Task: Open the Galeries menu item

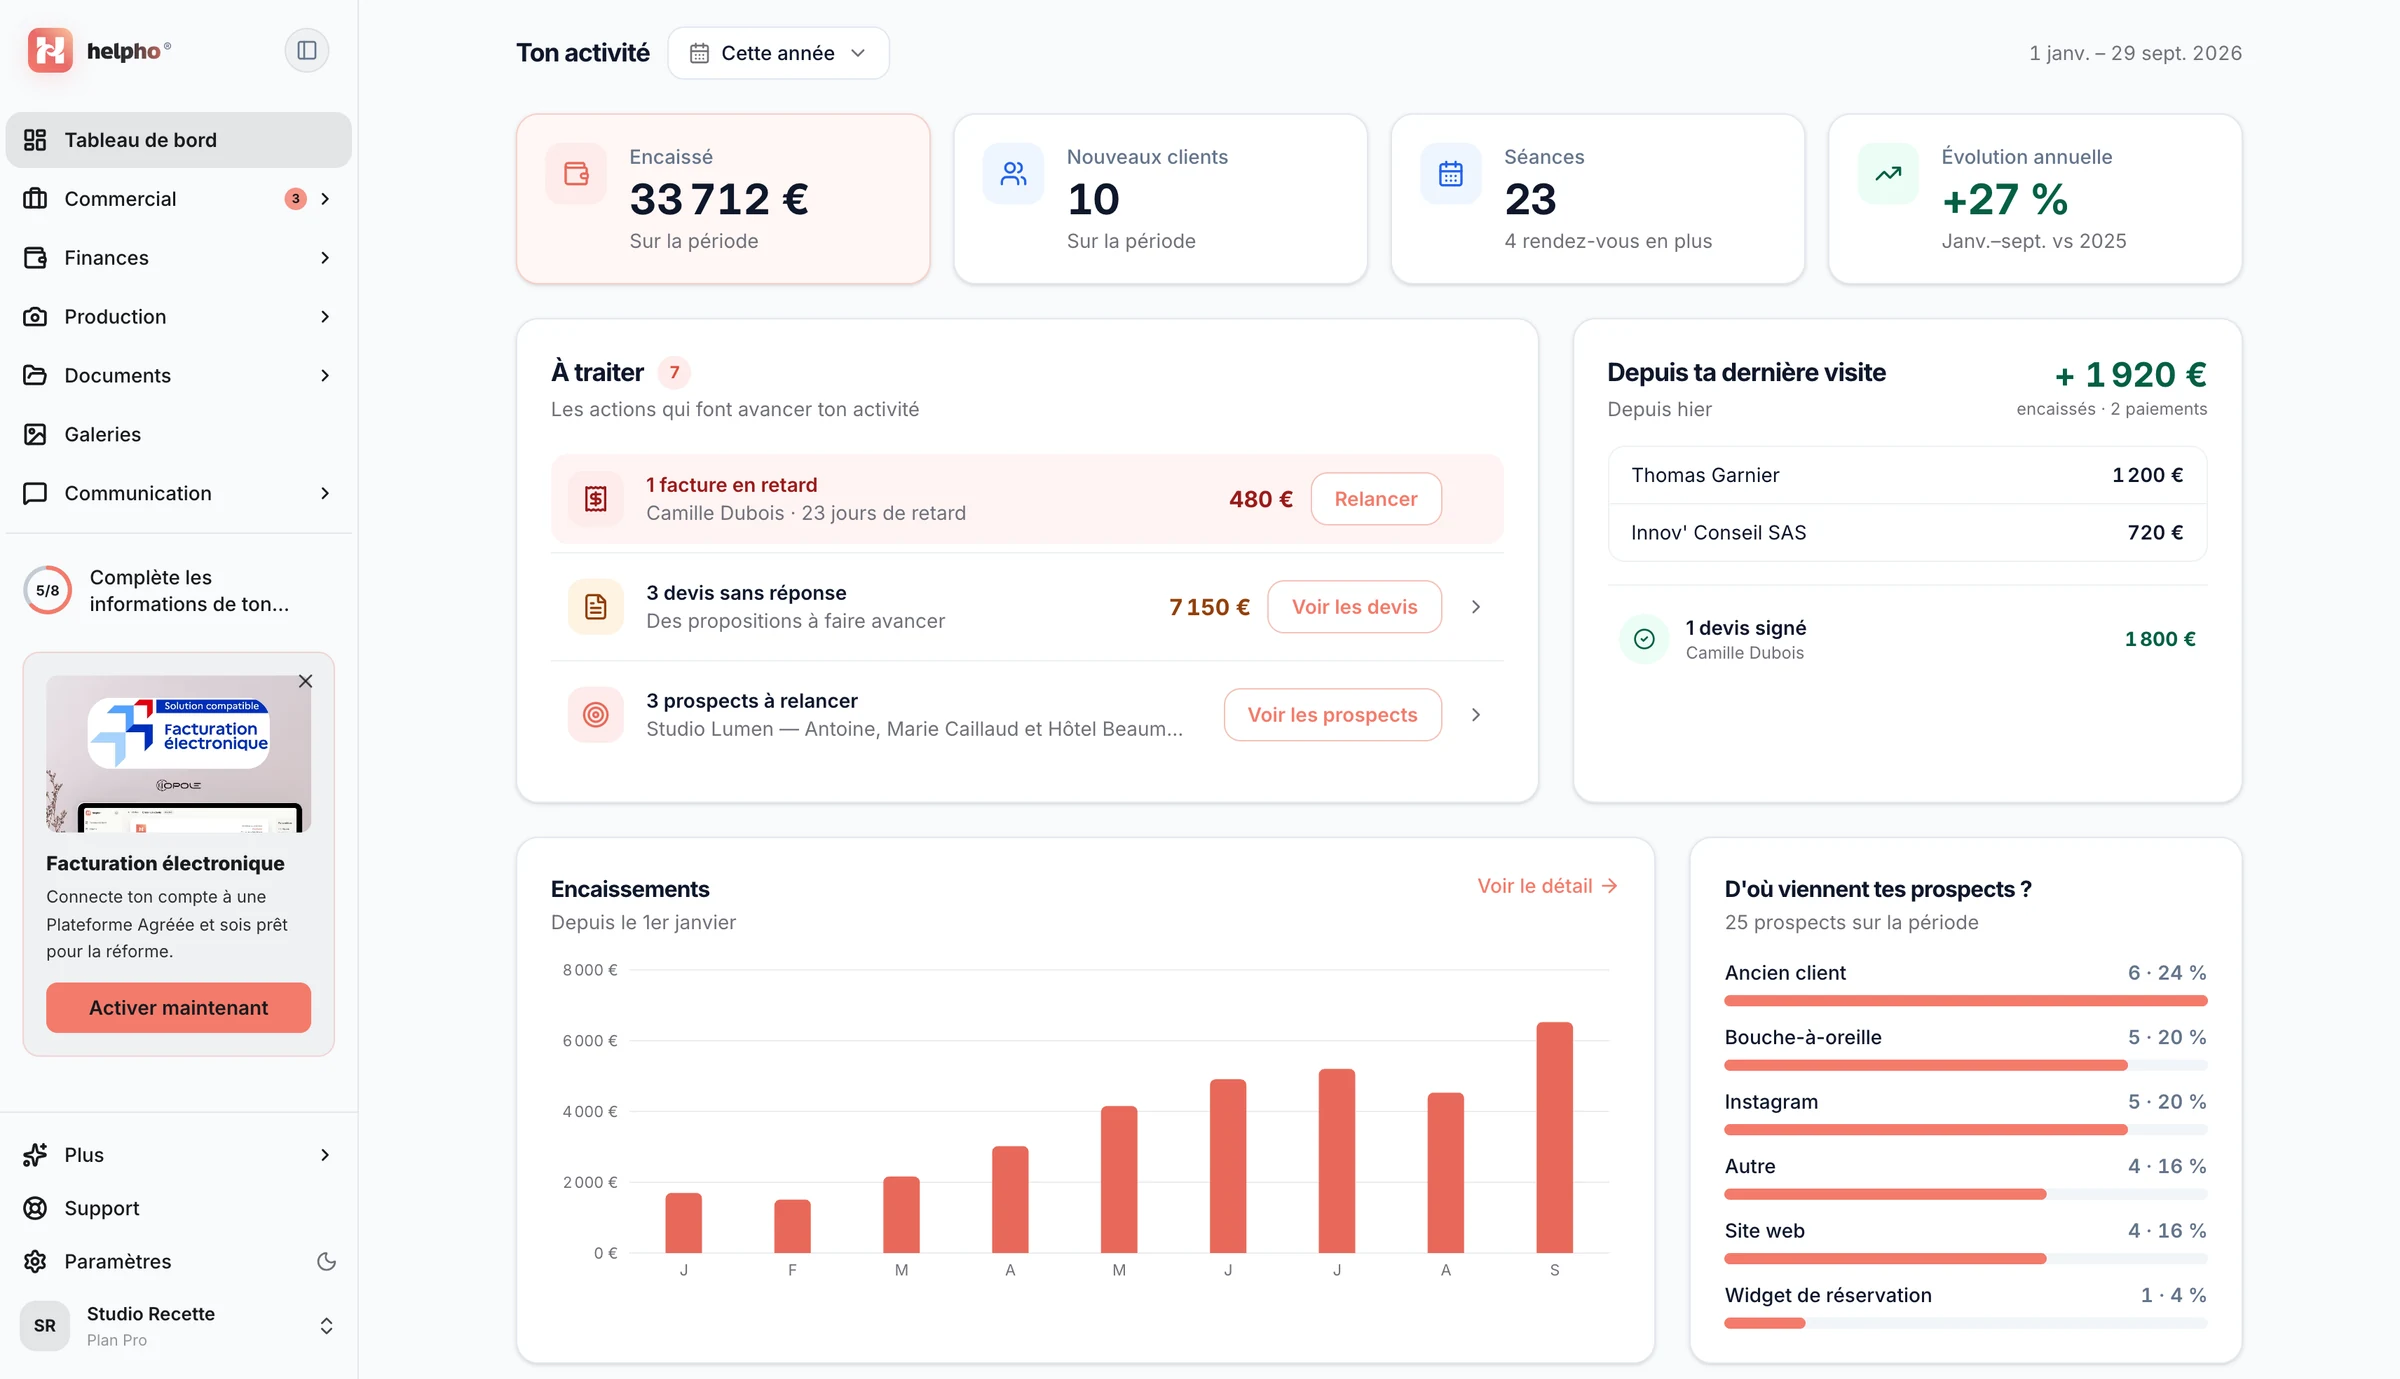Action: [x=179, y=434]
